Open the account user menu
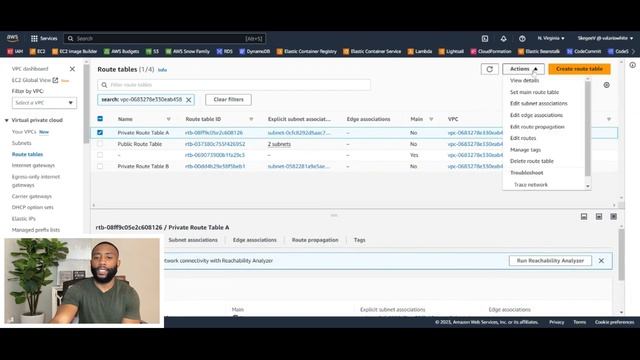Viewport: 640px width, 360px height. (x=605, y=38)
